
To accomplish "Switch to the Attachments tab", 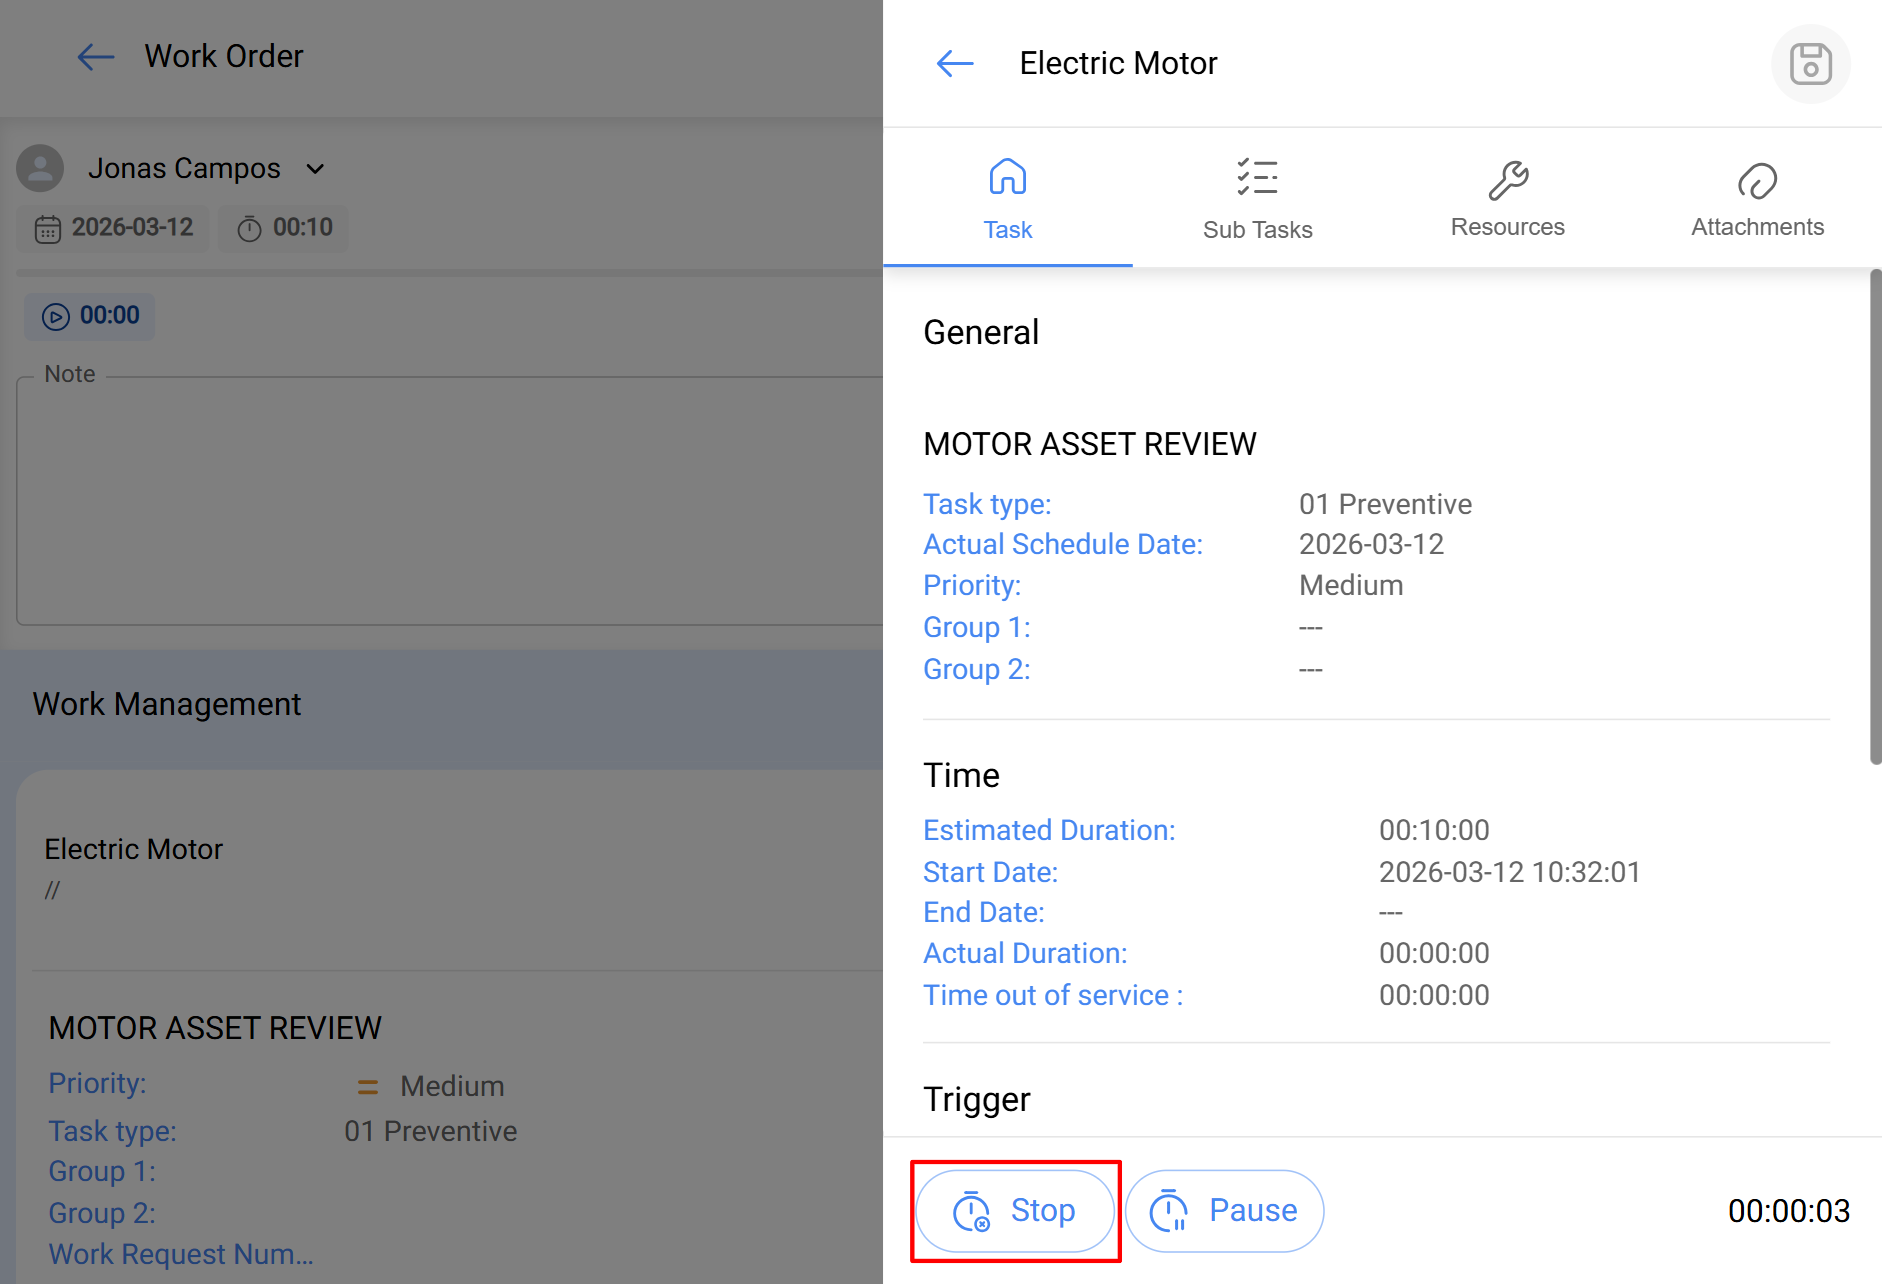I will click(x=1757, y=227).
